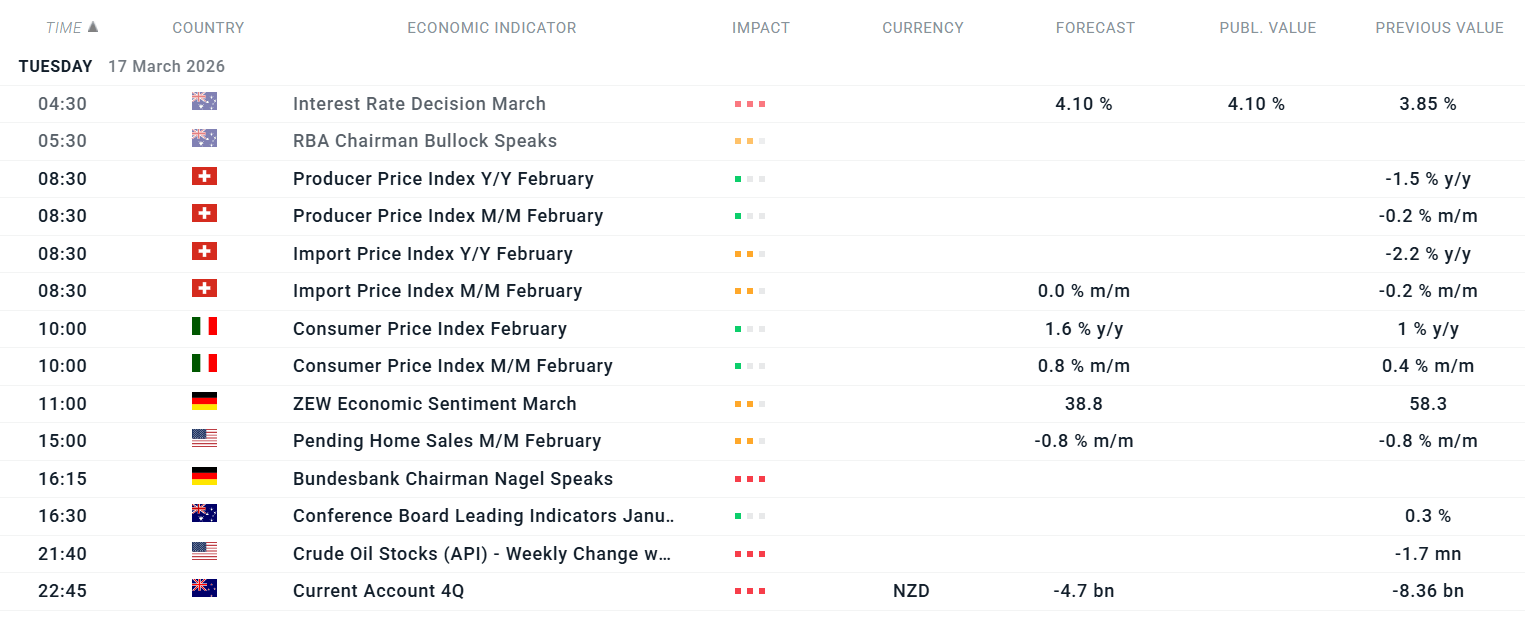Click New Zealand flag beside Current Account 4Q
The image size is (1525, 628).
pos(204,589)
